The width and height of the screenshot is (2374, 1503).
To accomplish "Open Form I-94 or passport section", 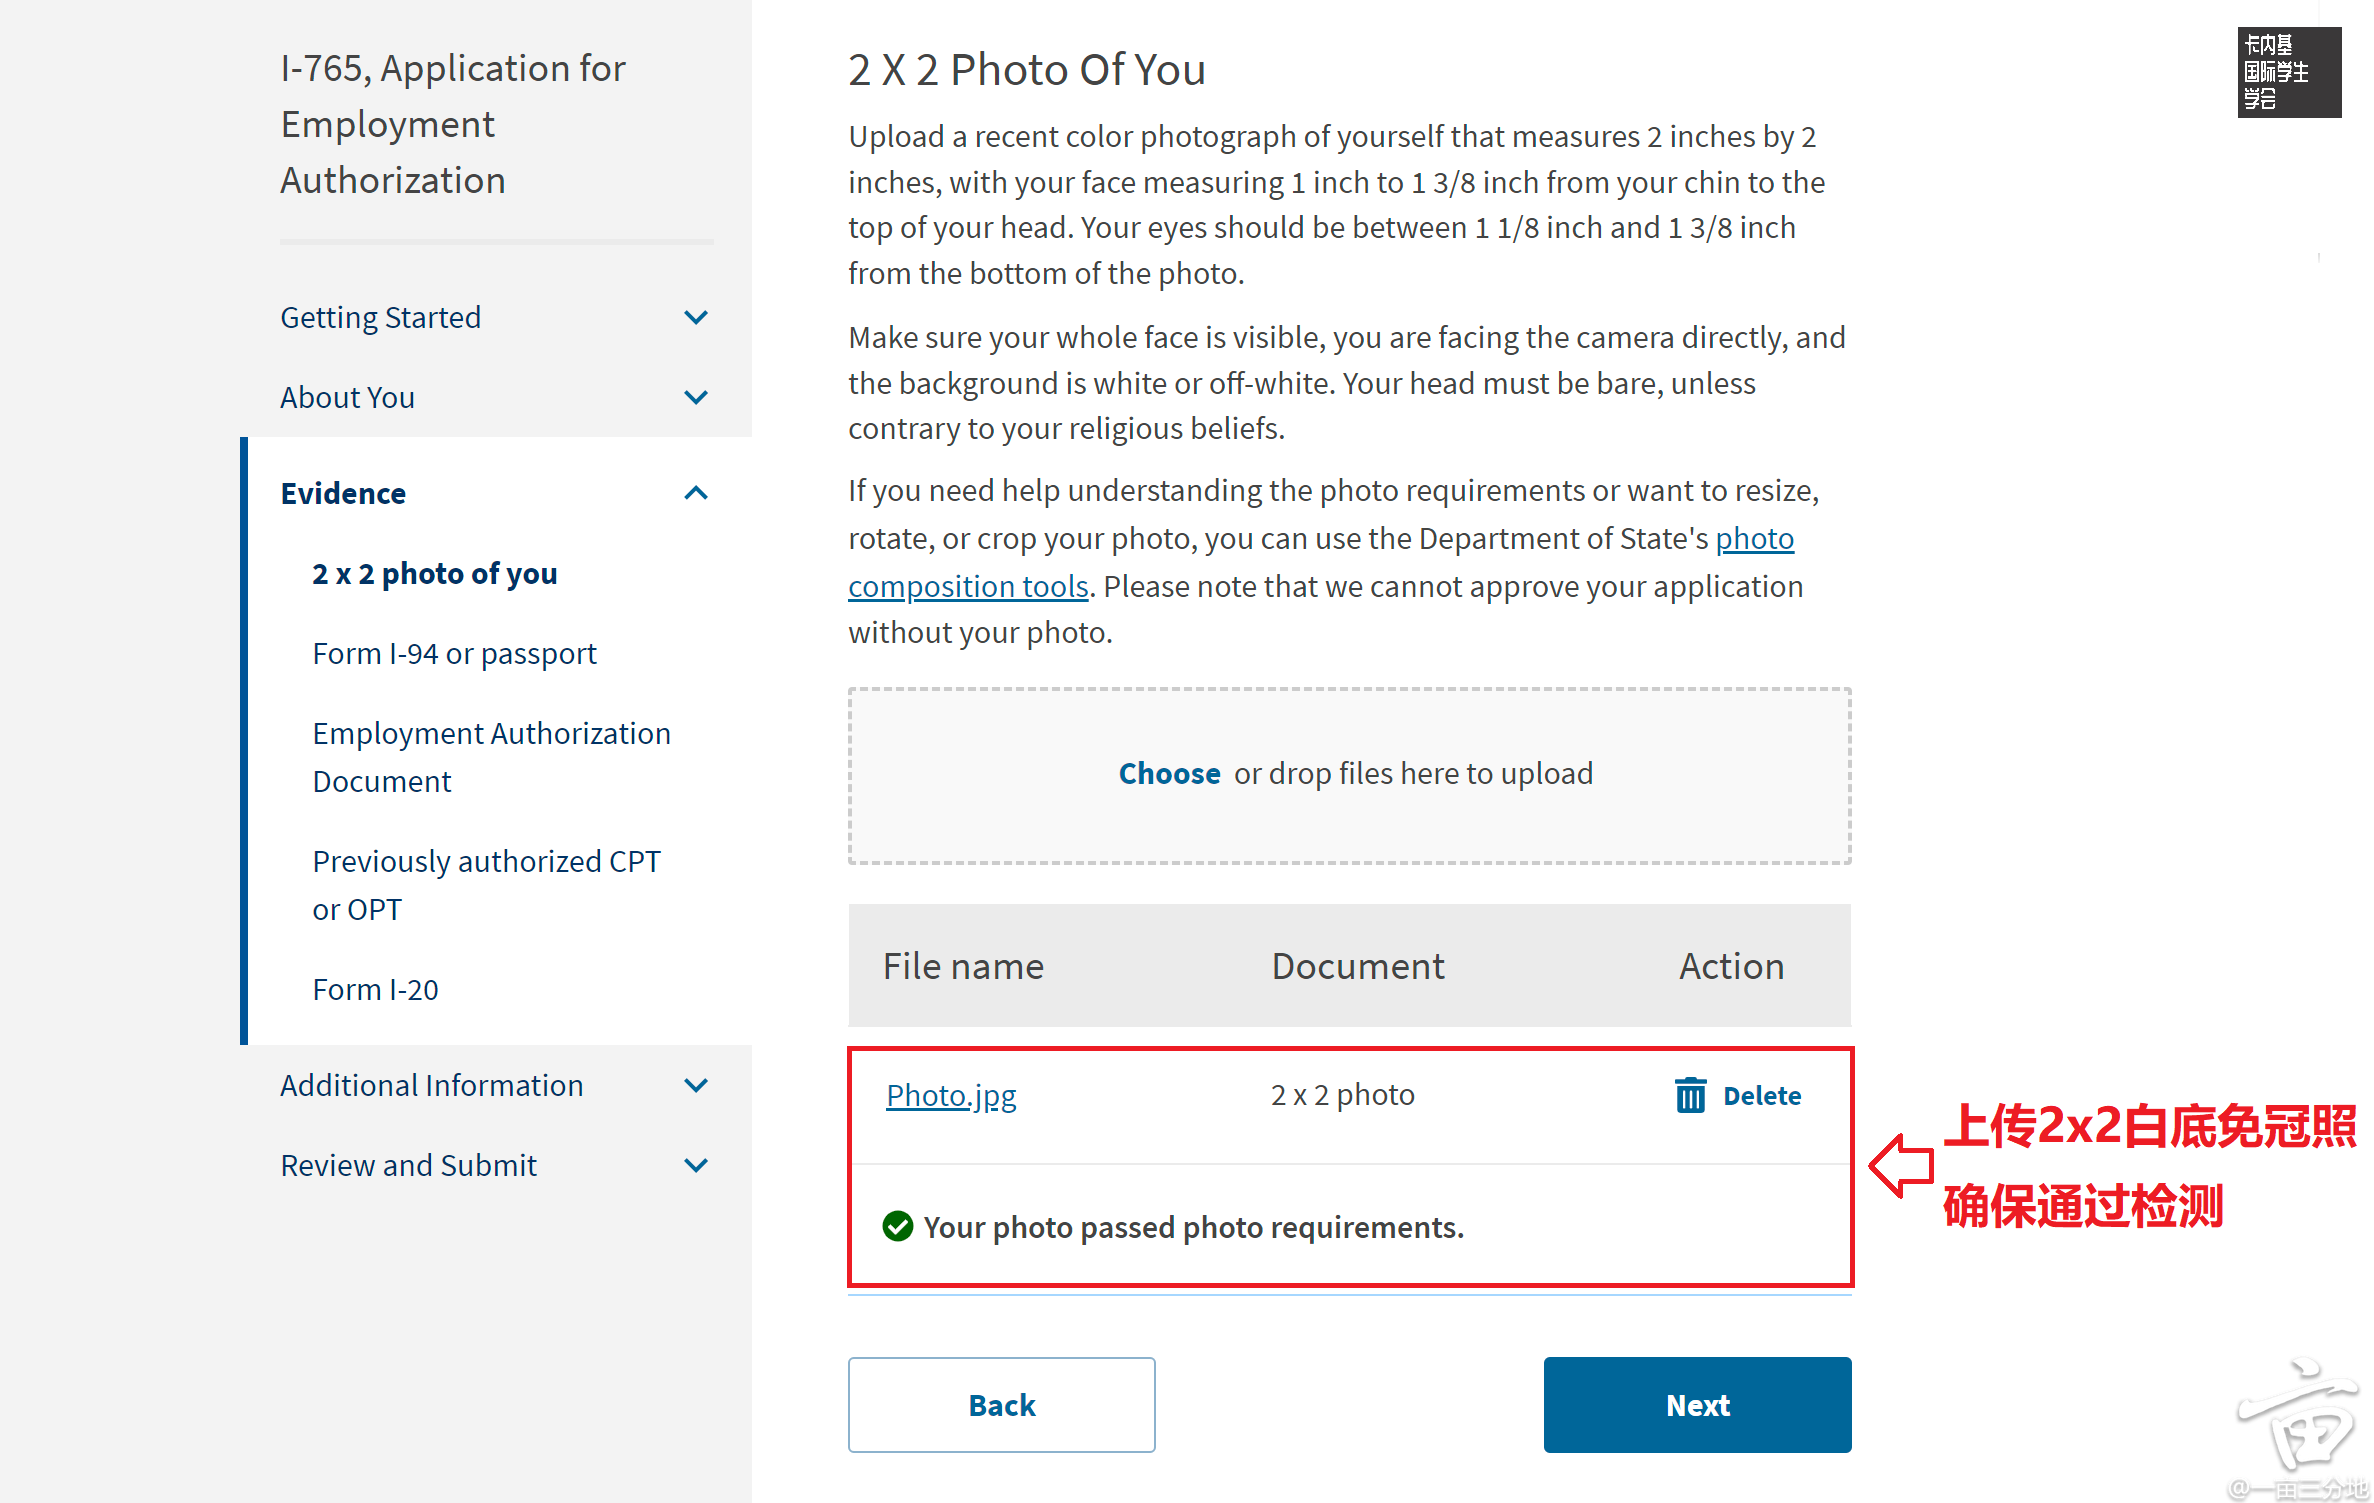I will pos(454,654).
